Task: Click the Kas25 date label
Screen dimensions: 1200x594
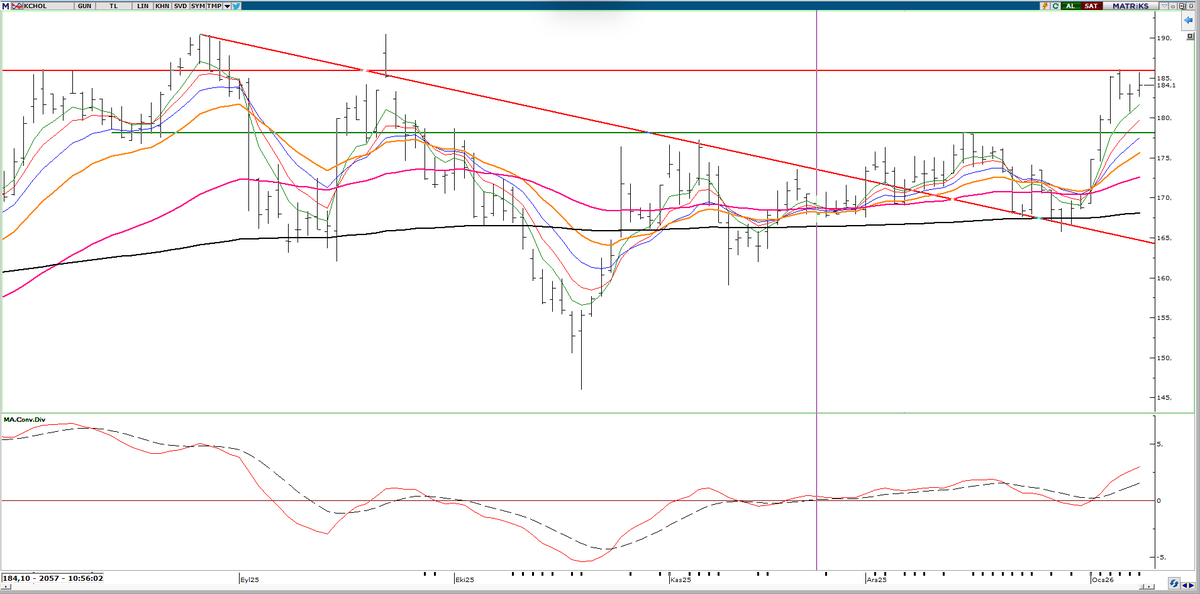Action: [x=680, y=579]
